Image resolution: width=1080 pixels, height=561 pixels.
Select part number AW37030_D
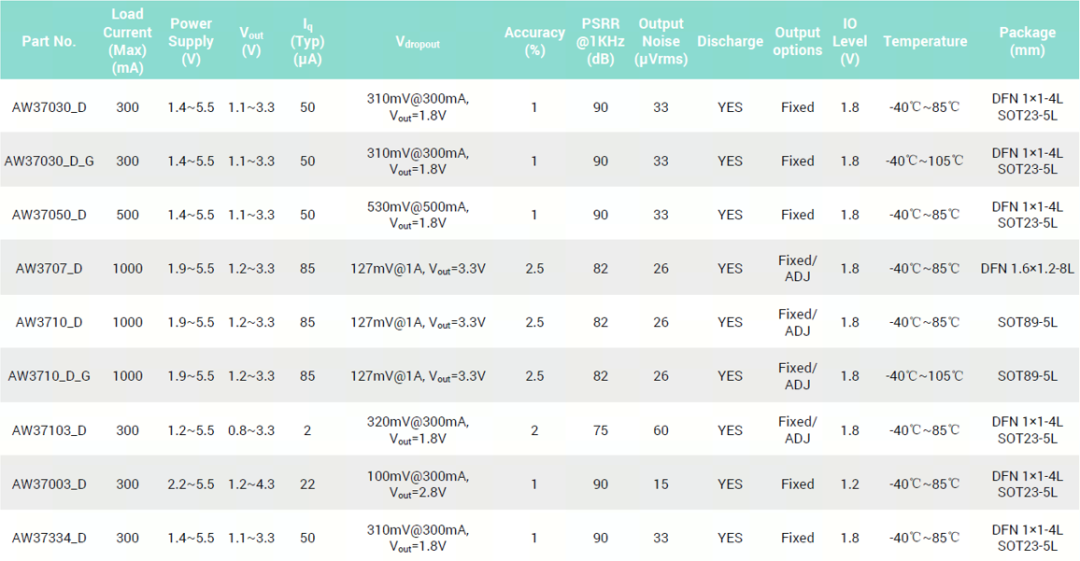[49, 108]
